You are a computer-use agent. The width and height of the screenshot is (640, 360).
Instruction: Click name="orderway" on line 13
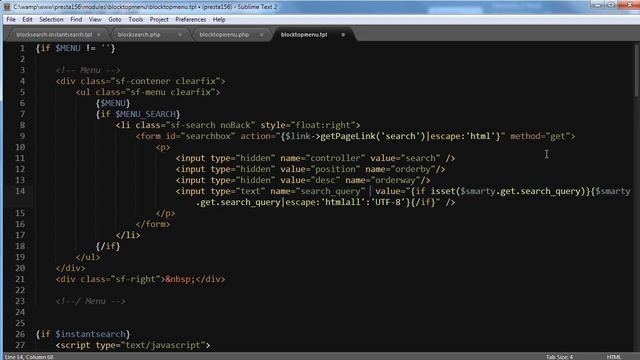tap(383, 180)
